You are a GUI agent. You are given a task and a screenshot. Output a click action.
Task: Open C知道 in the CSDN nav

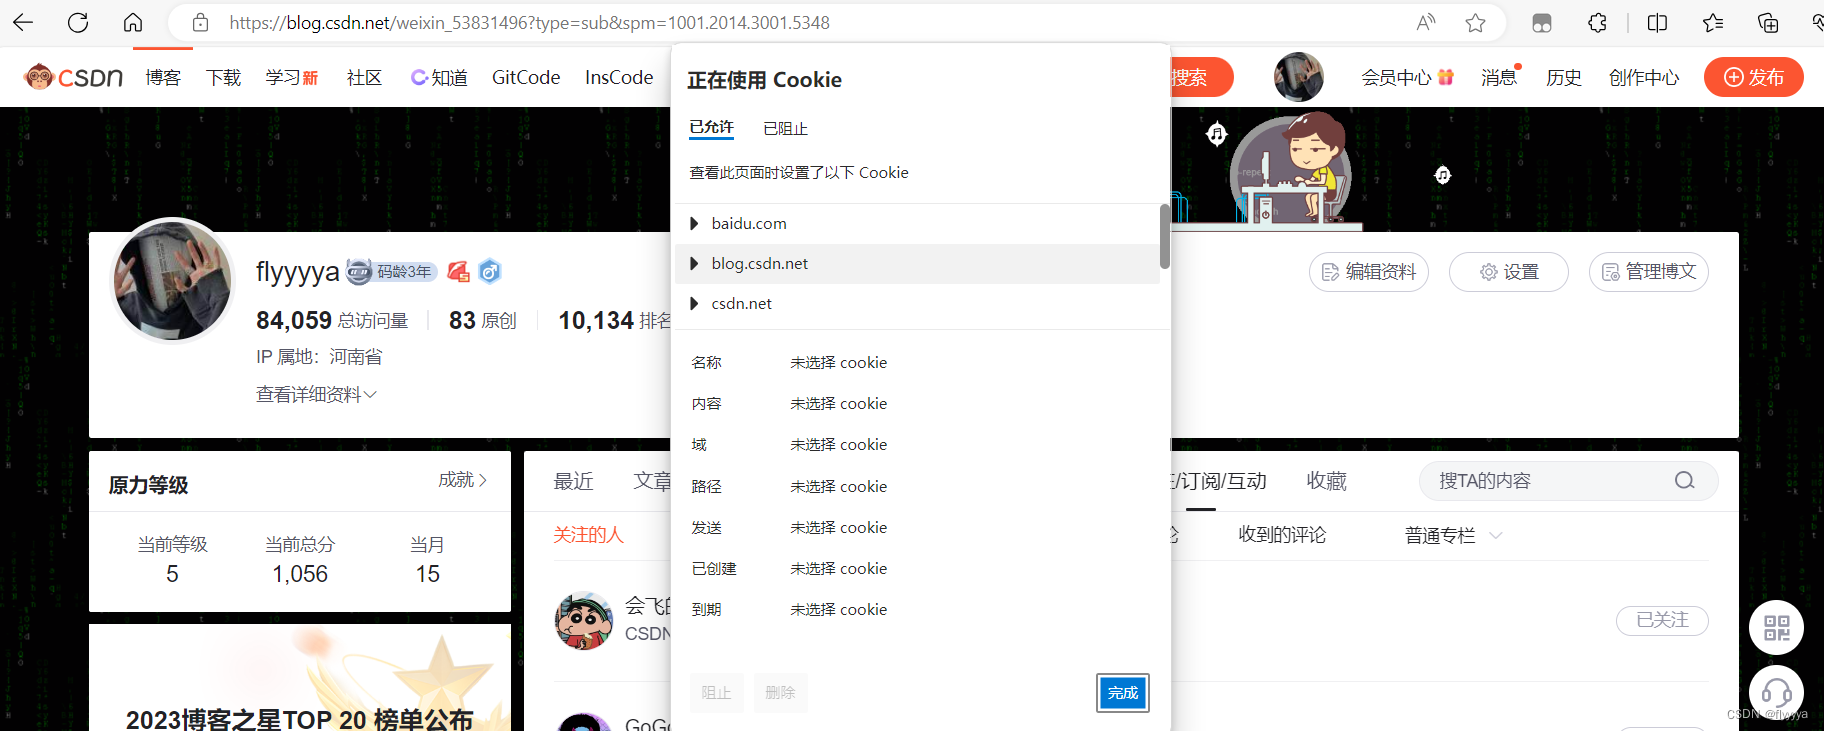(x=439, y=78)
